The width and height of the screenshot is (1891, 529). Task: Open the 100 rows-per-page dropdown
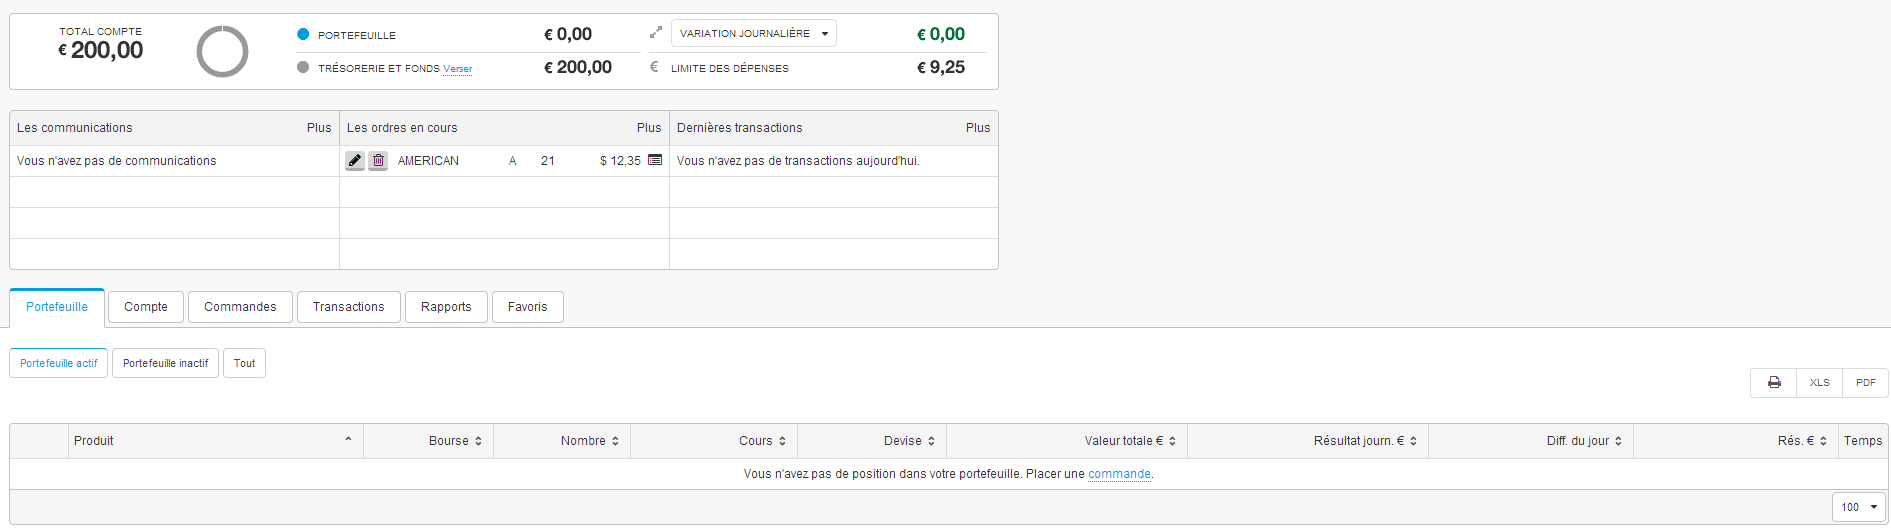(x=1859, y=507)
